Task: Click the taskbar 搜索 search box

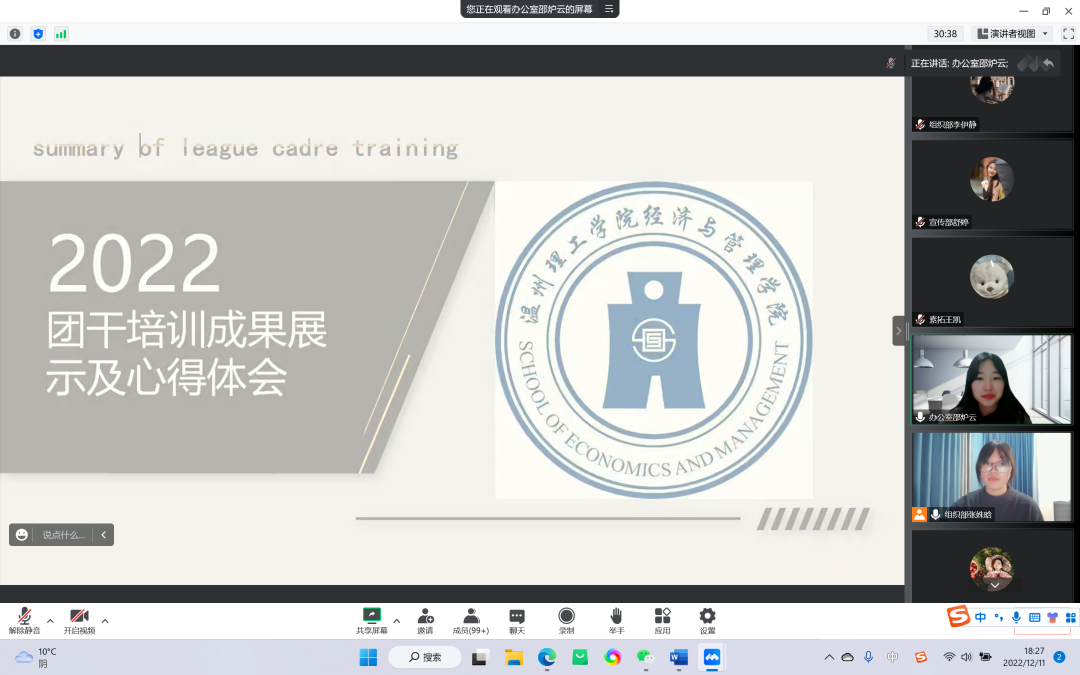Action: click(x=425, y=658)
